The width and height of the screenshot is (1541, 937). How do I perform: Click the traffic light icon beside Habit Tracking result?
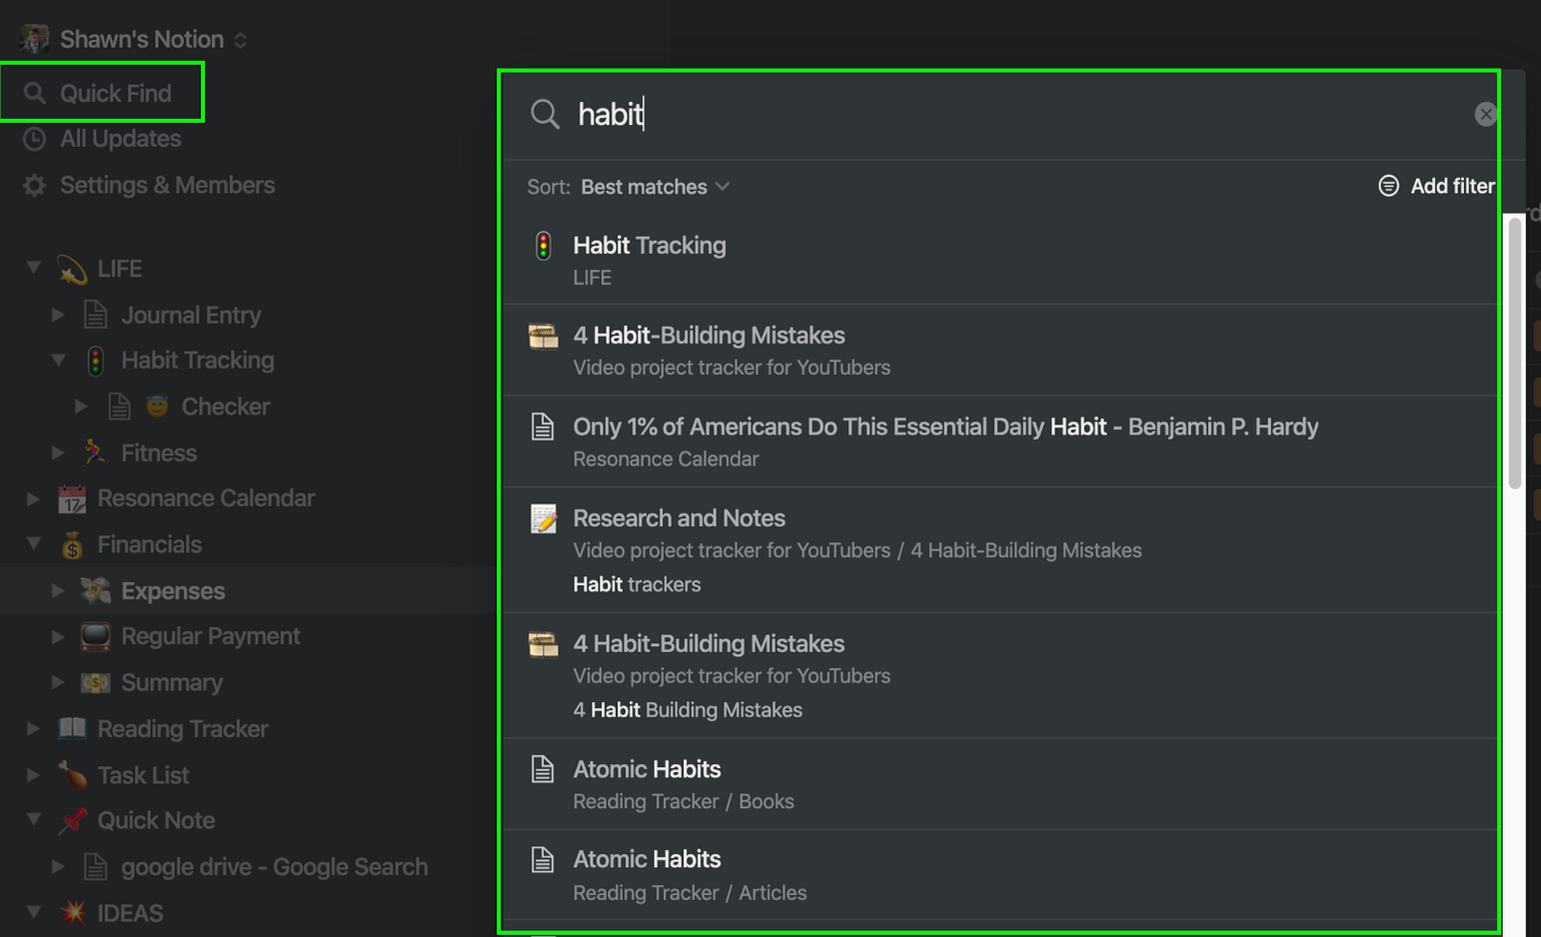coord(543,246)
